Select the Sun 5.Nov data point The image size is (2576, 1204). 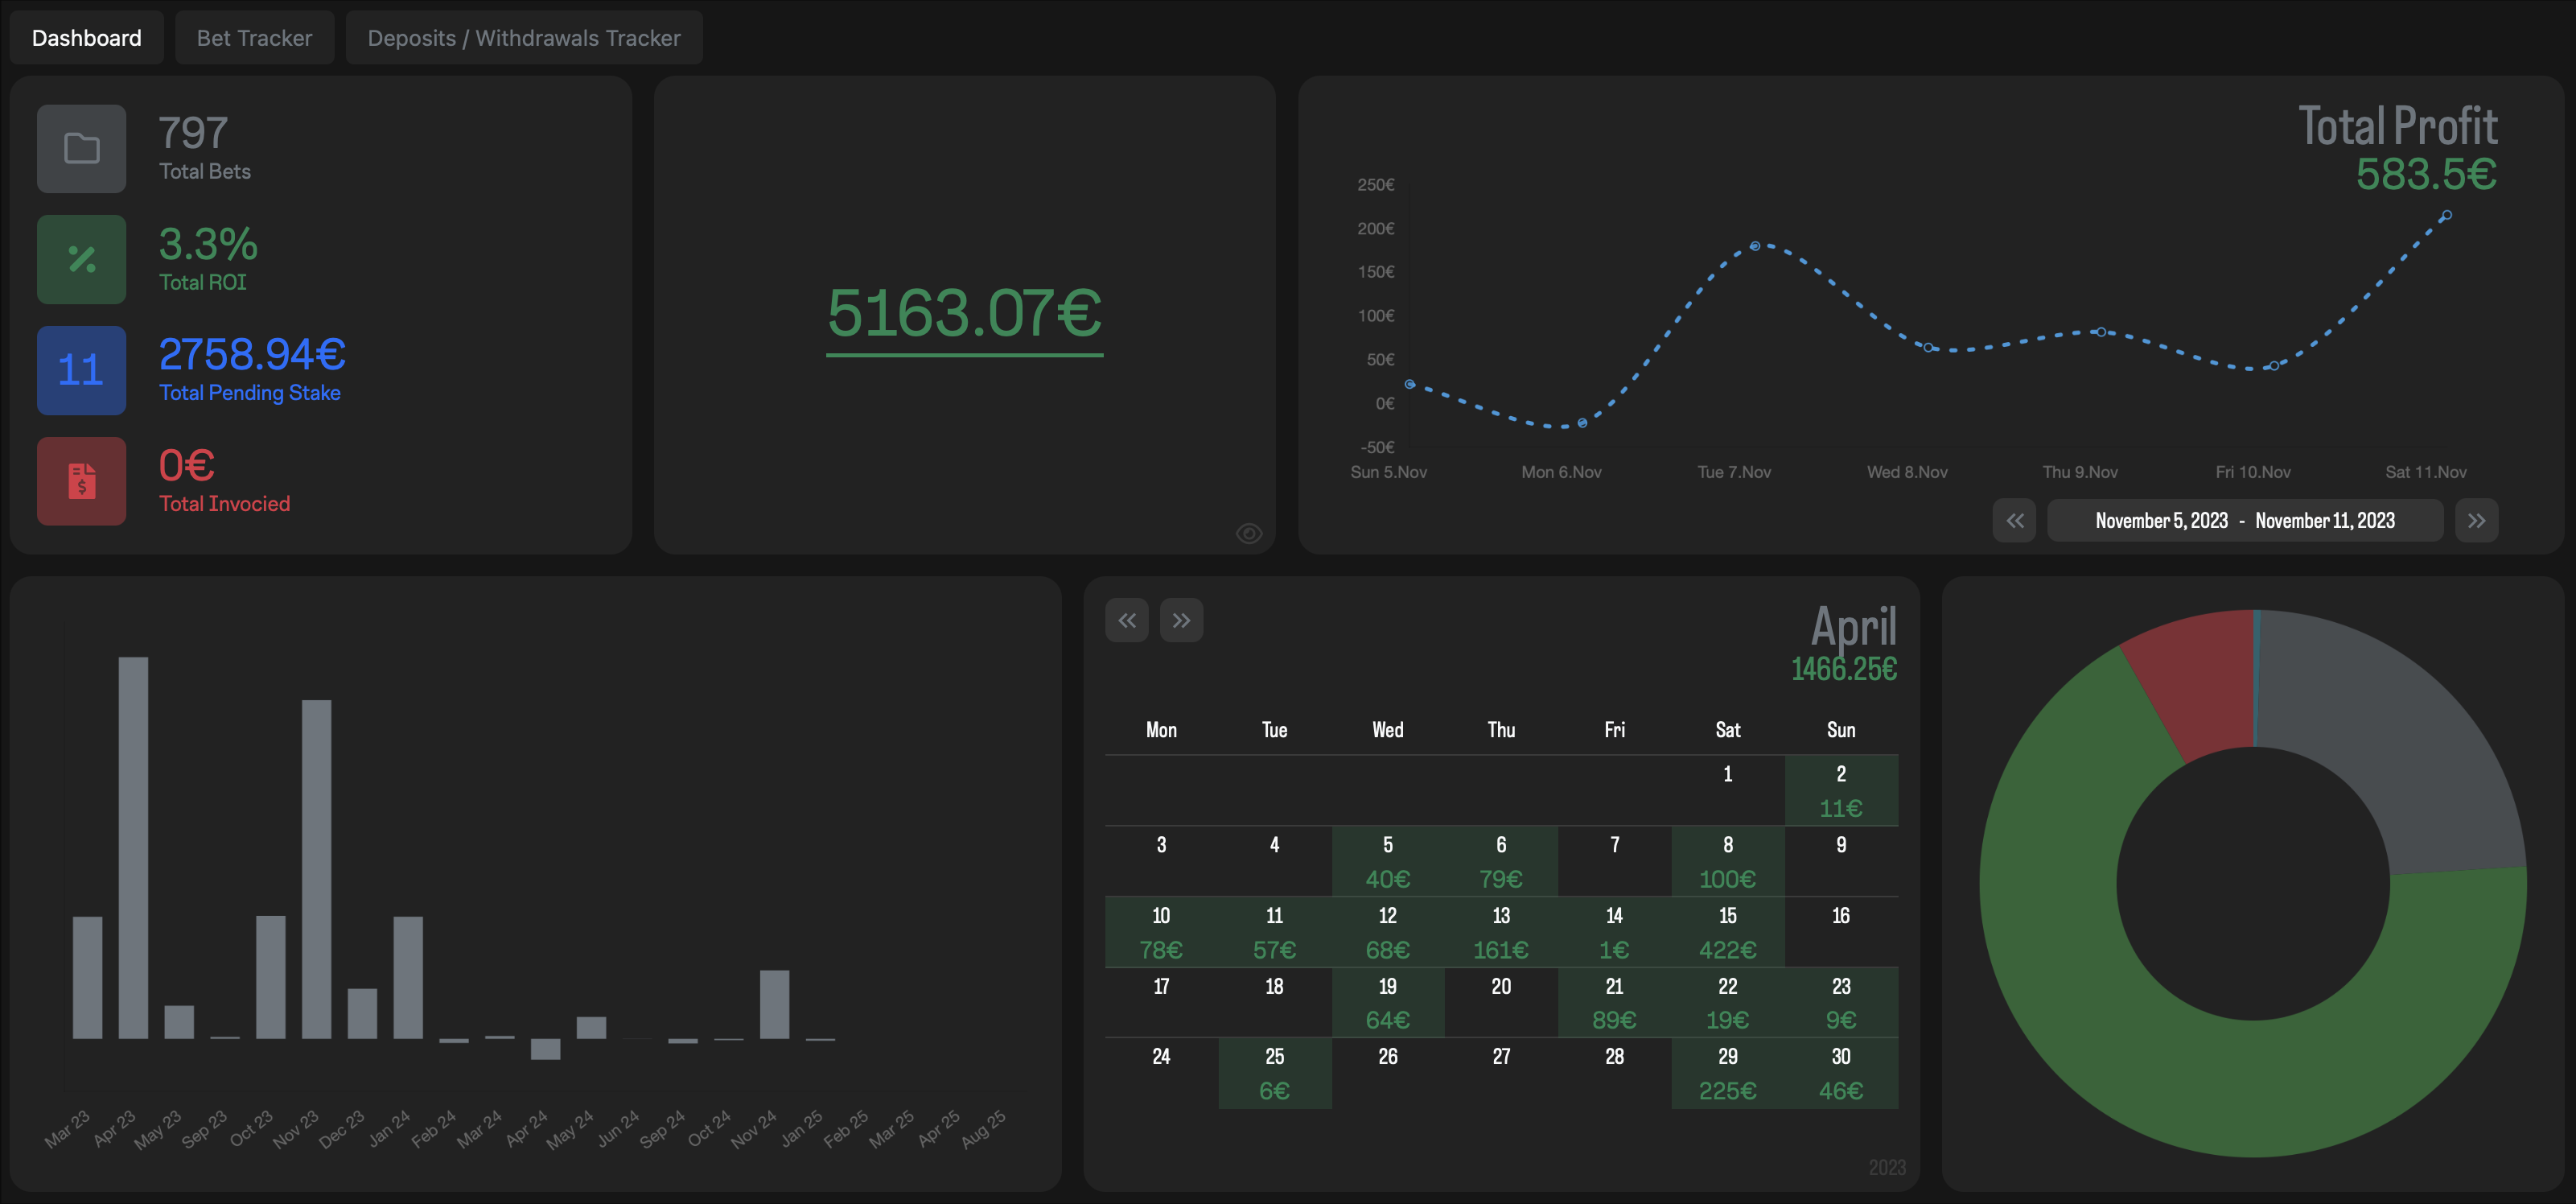click(1409, 384)
